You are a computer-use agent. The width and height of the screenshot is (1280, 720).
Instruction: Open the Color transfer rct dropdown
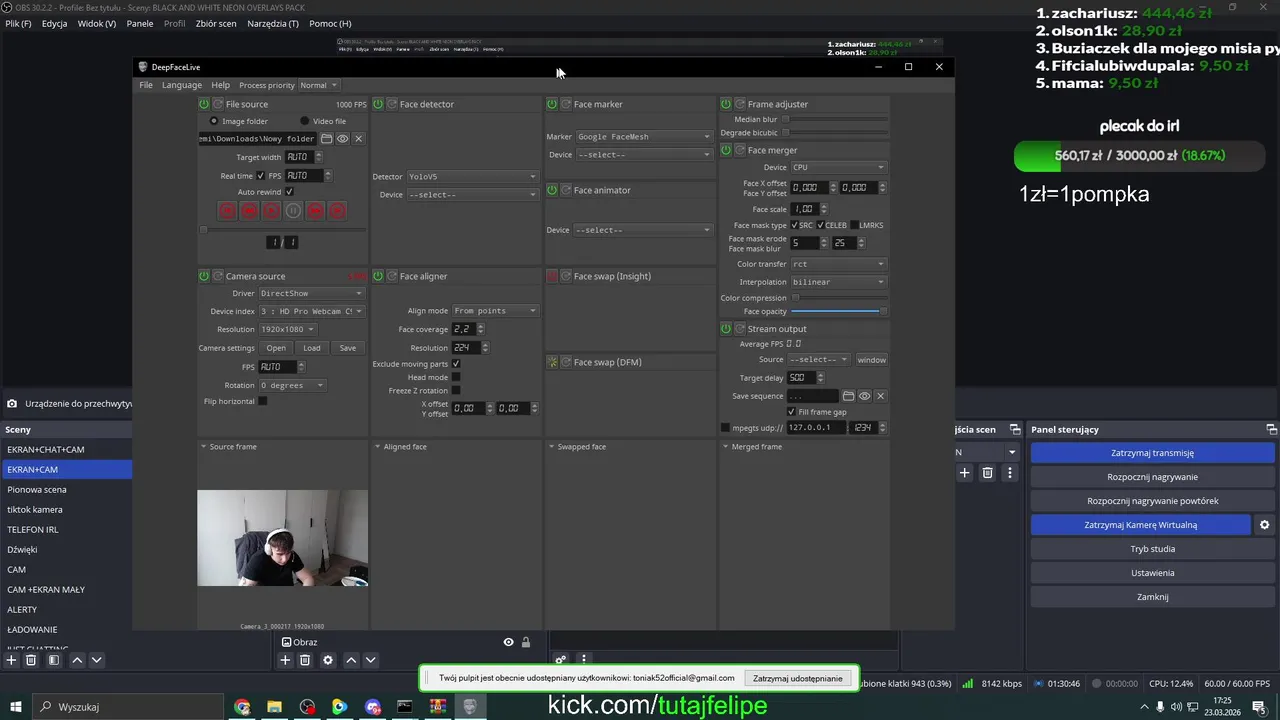coord(838,264)
